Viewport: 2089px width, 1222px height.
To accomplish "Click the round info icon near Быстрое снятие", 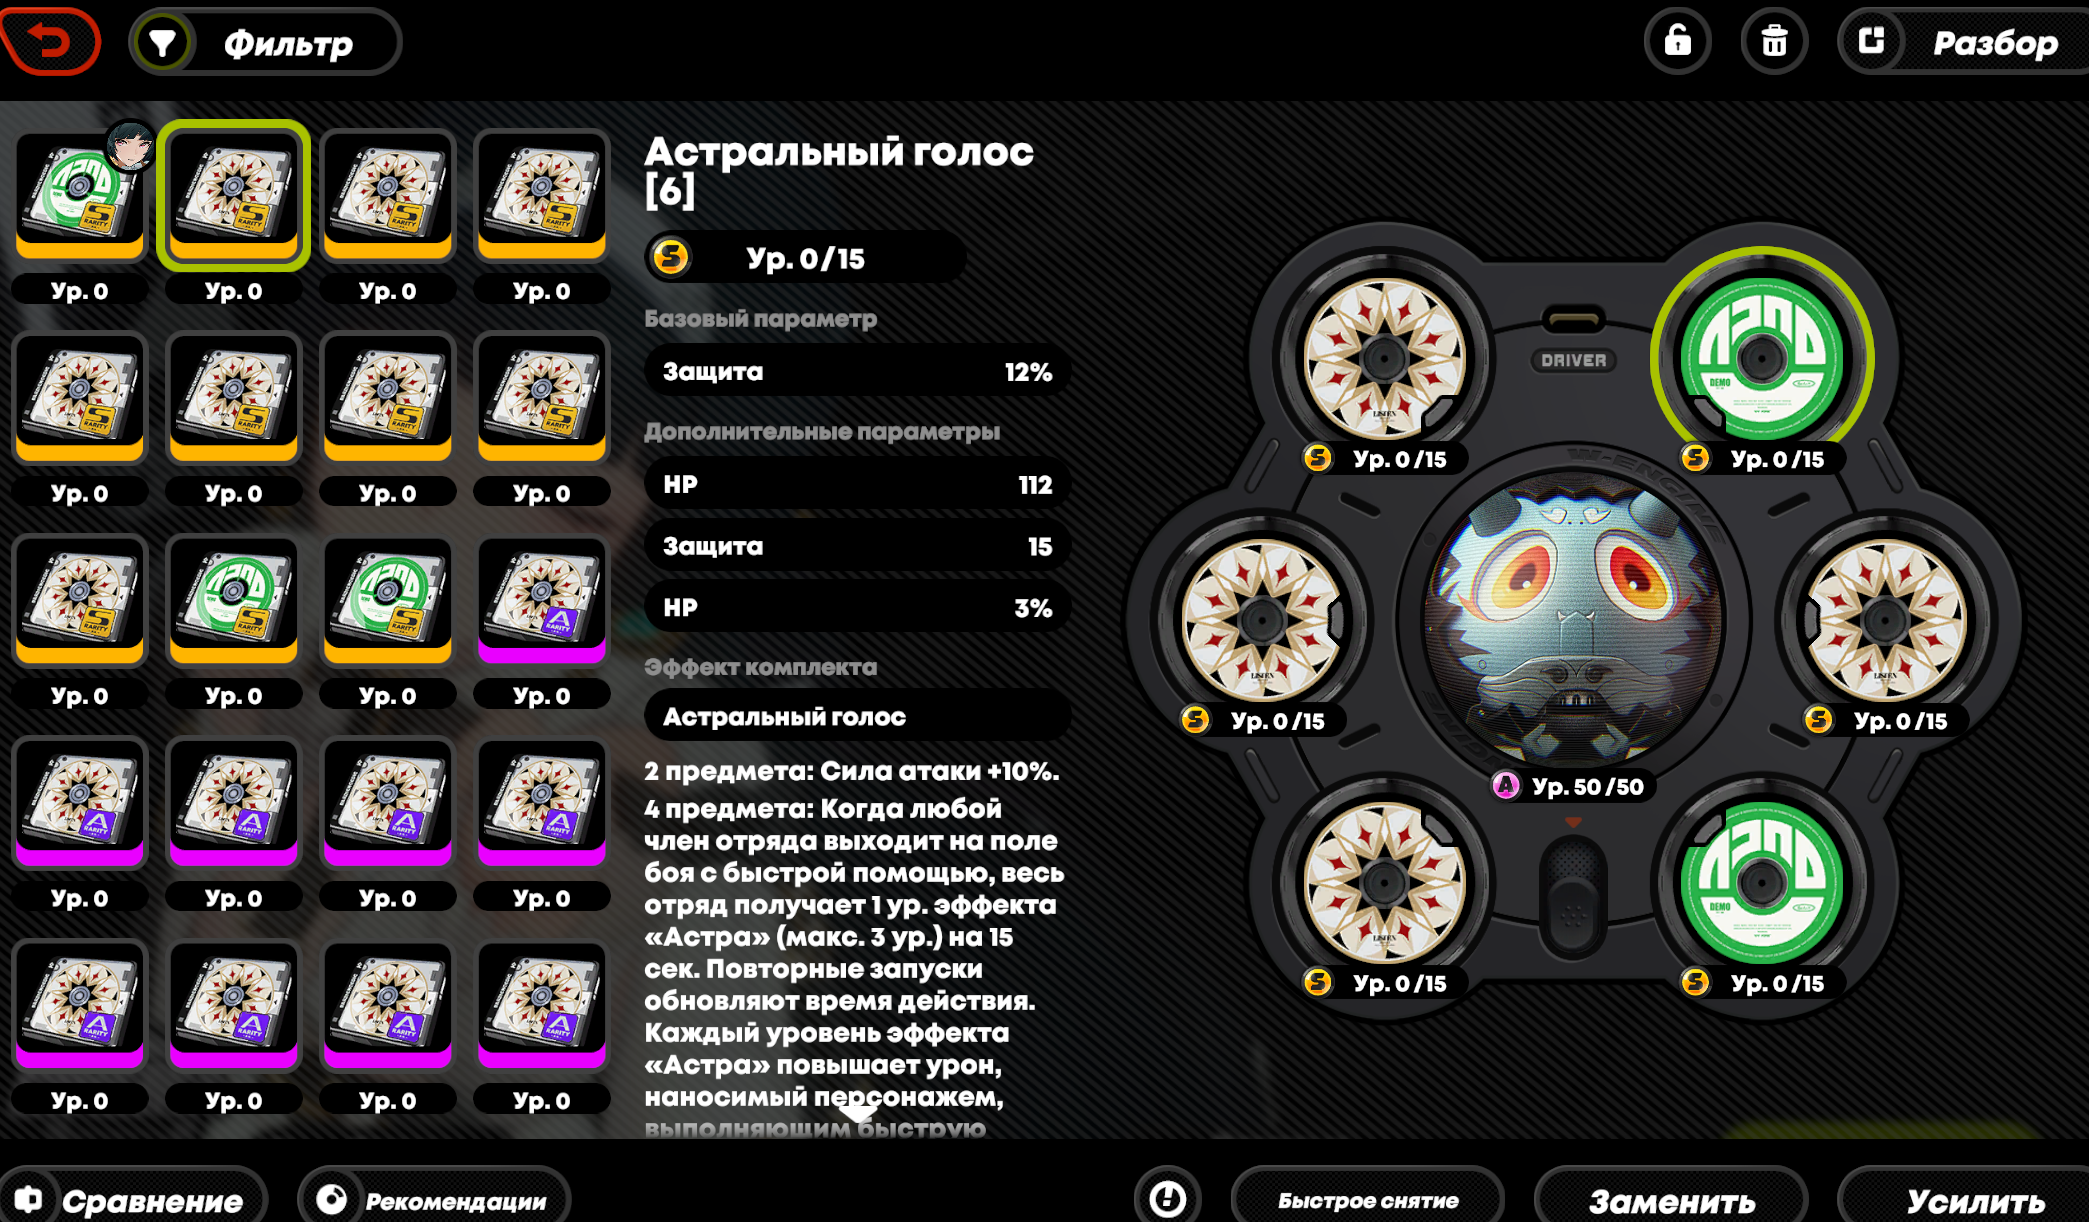I will (x=1167, y=1197).
